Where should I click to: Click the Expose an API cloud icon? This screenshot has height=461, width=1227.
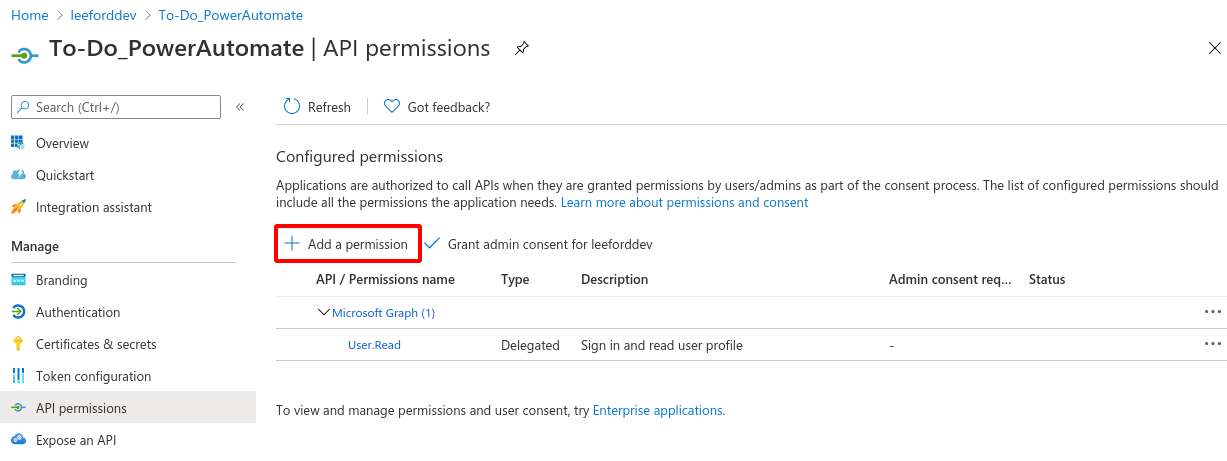18,440
